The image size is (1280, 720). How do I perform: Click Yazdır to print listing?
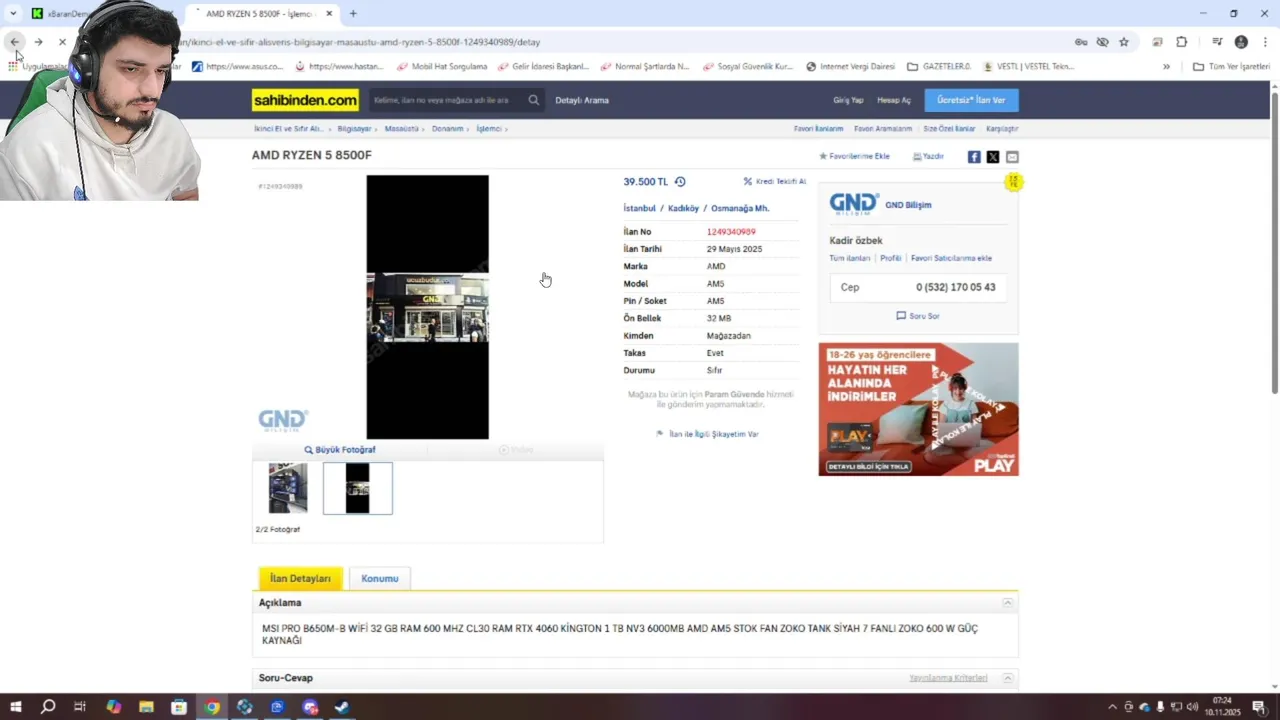[928, 157]
